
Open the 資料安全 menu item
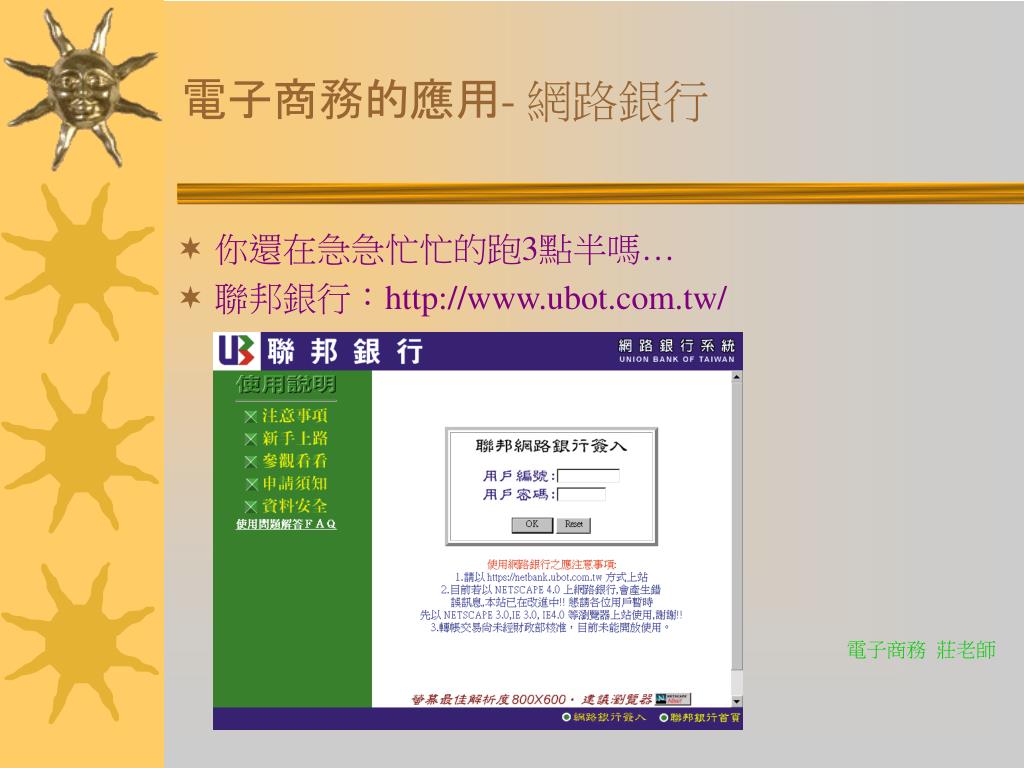295,505
